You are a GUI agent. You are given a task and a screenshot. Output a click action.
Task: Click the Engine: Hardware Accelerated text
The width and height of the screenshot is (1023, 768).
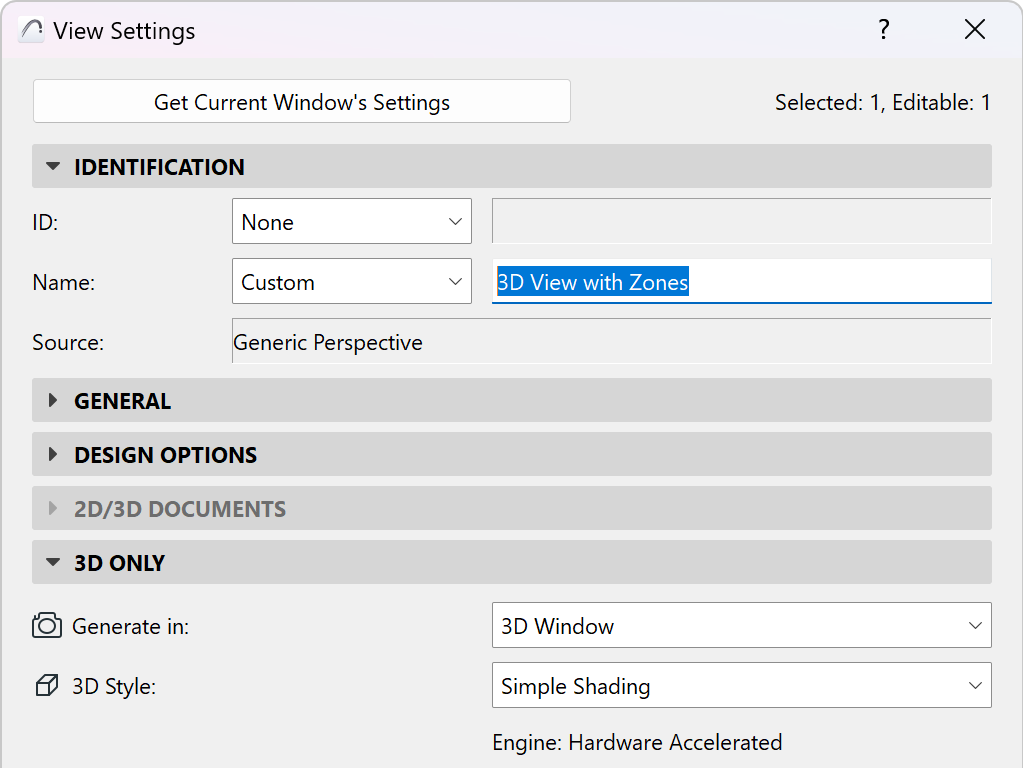(x=637, y=742)
